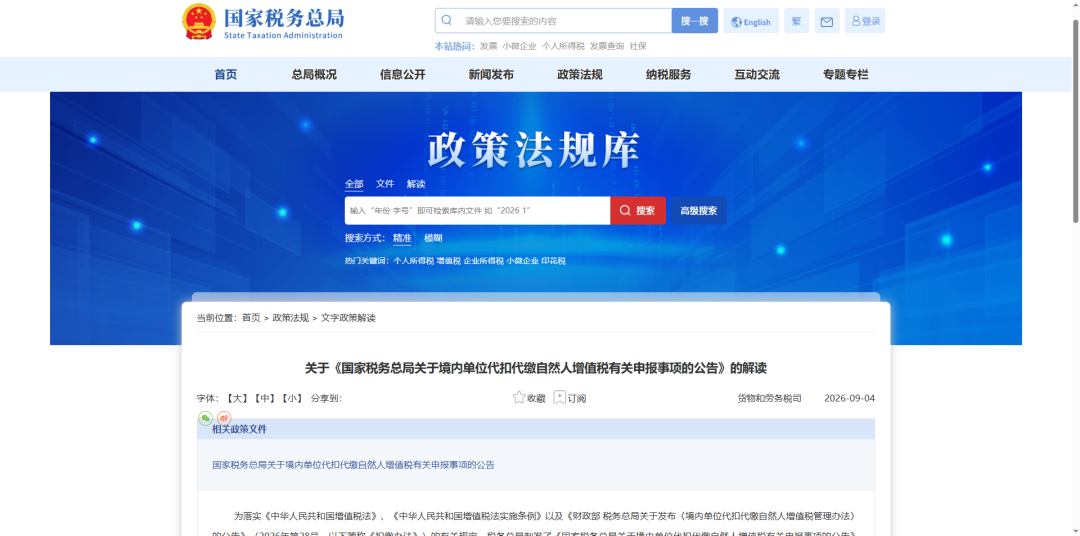
Task: Click date text 2026-09-04
Action: click(849, 398)
